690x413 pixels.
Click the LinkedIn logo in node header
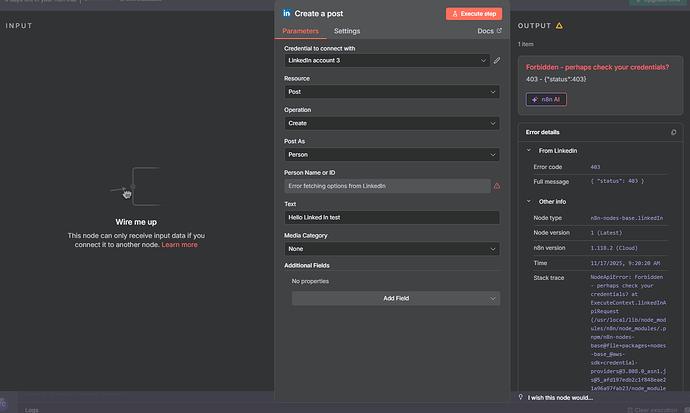tap(288, 13)
